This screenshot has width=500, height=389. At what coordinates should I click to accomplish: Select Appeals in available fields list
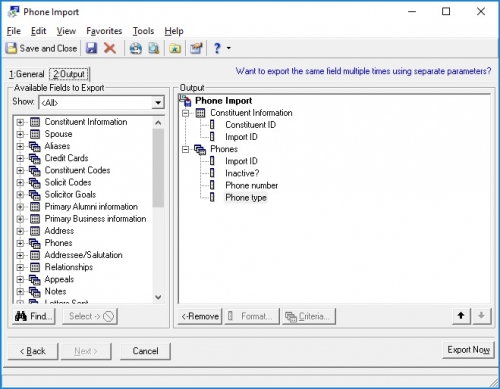click(59, 279)
